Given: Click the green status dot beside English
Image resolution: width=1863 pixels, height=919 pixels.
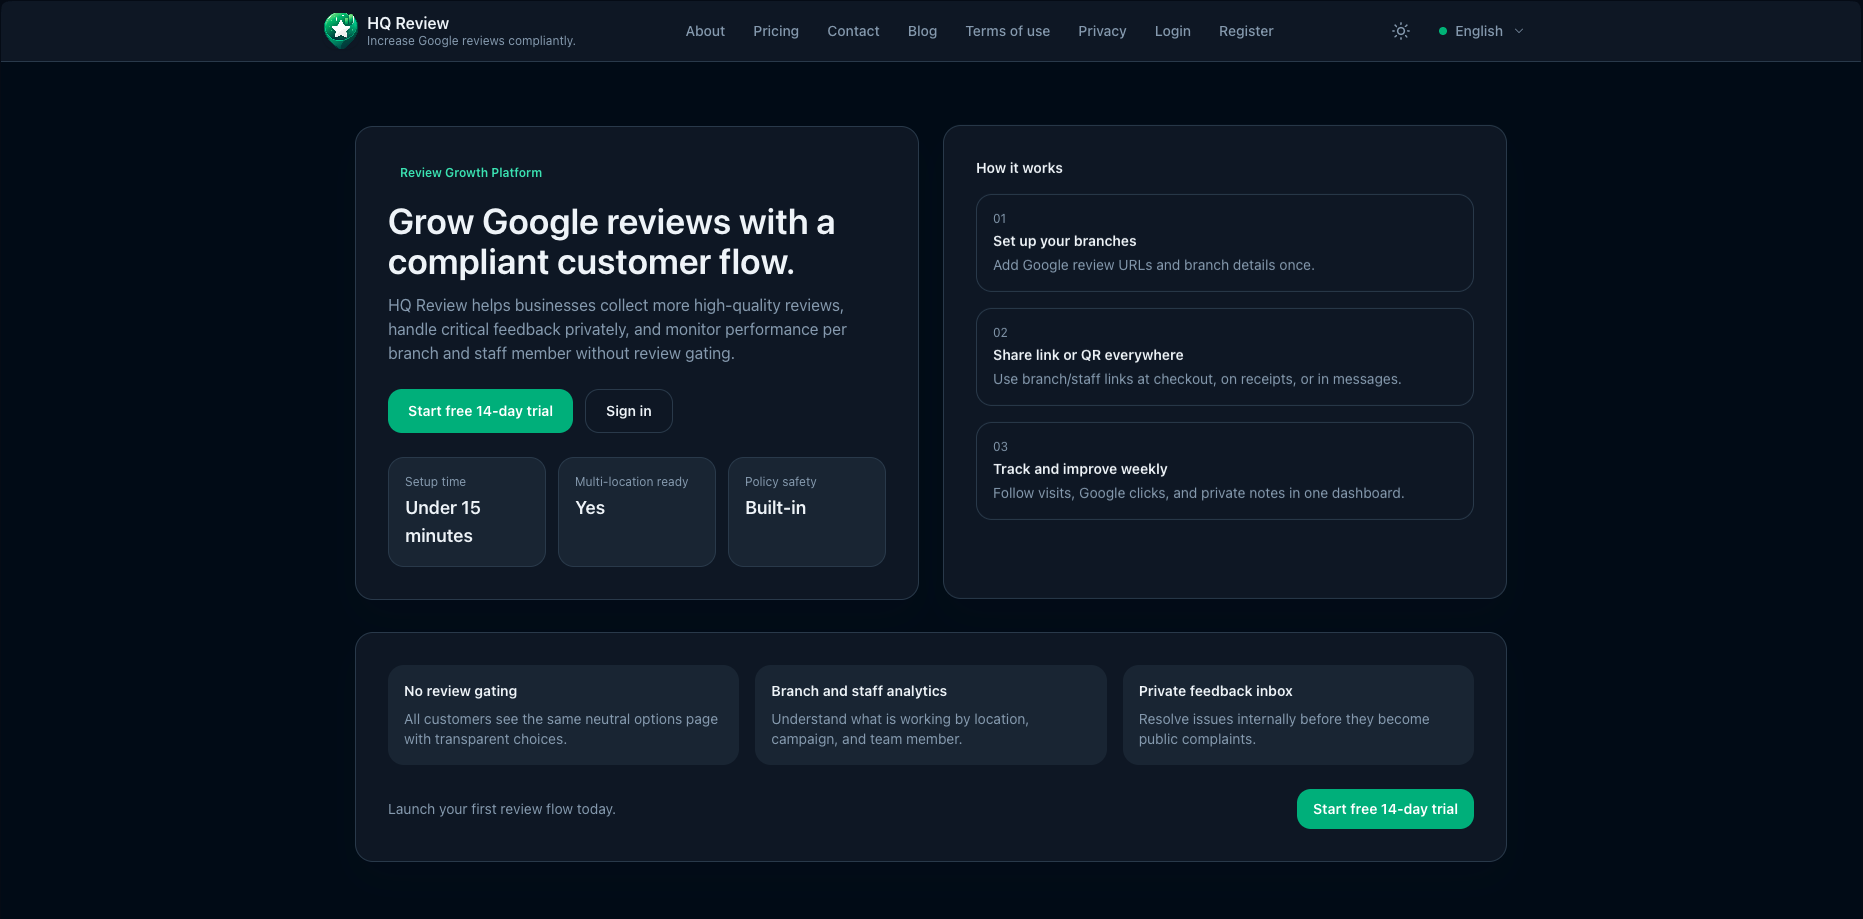Looking at the screenshot, I should coord(1443,31).
